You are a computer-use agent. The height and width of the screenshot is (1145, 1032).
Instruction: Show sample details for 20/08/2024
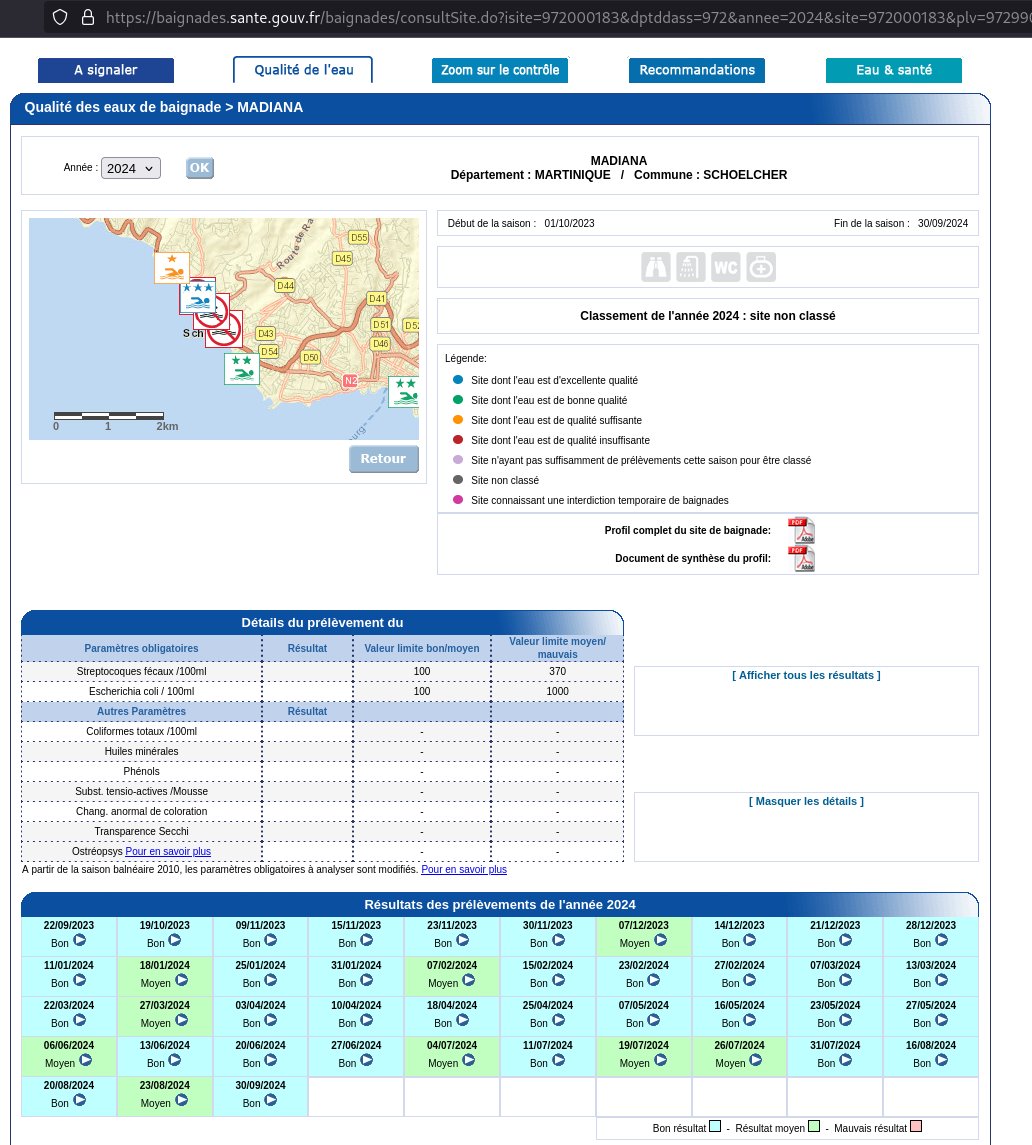click(x=80, y=1100)
